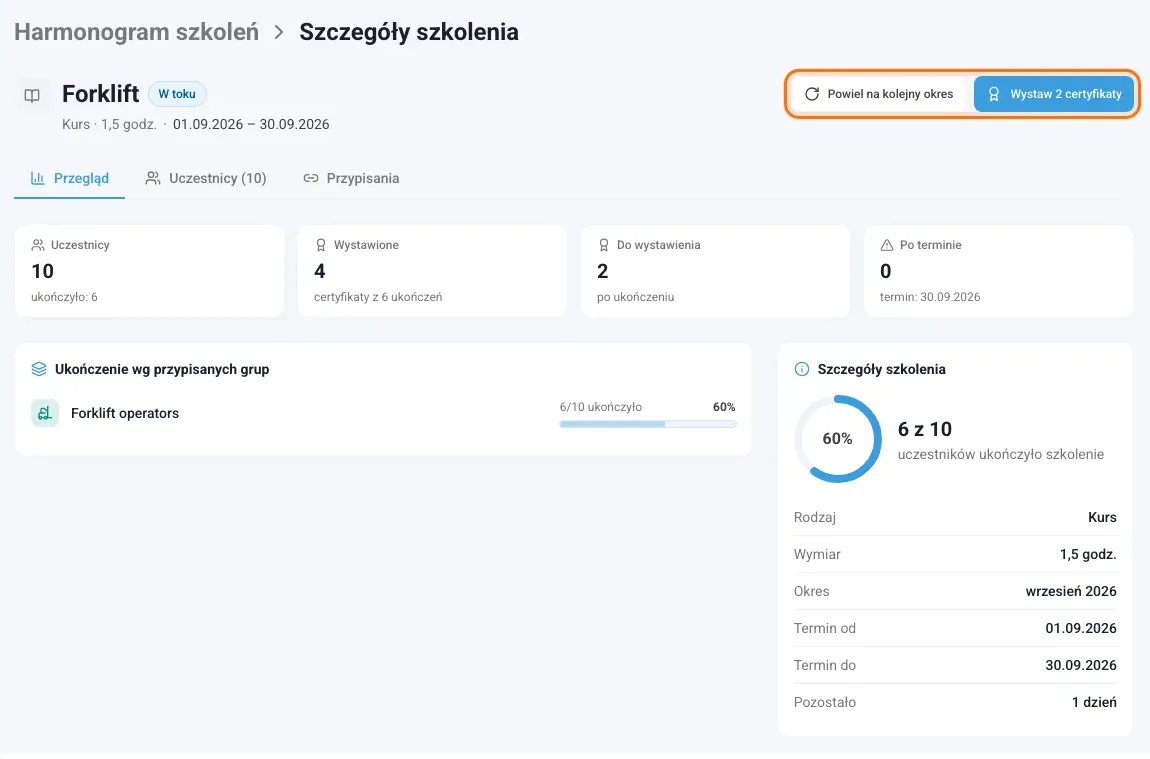Screen dimensions: 1150x759
Task: Click 'Ukończenie wg przypisanych grup' heading
Action: (162, 369)
